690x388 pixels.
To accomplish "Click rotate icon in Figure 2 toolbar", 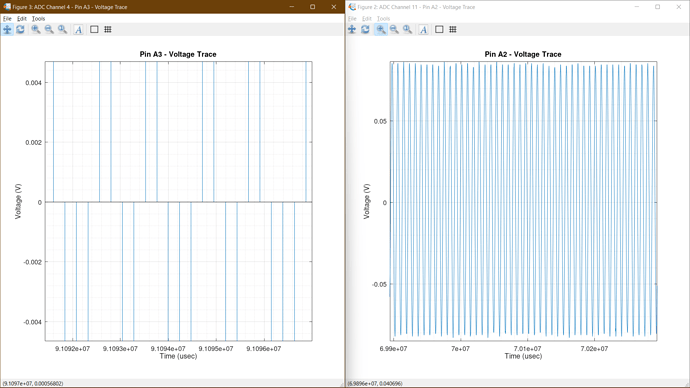I will (365, 29).
